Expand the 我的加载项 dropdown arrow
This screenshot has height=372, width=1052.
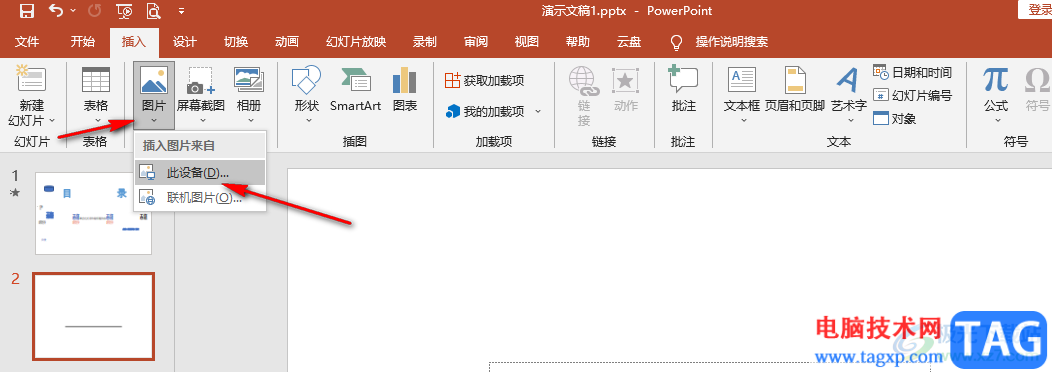tap(537, 111)
